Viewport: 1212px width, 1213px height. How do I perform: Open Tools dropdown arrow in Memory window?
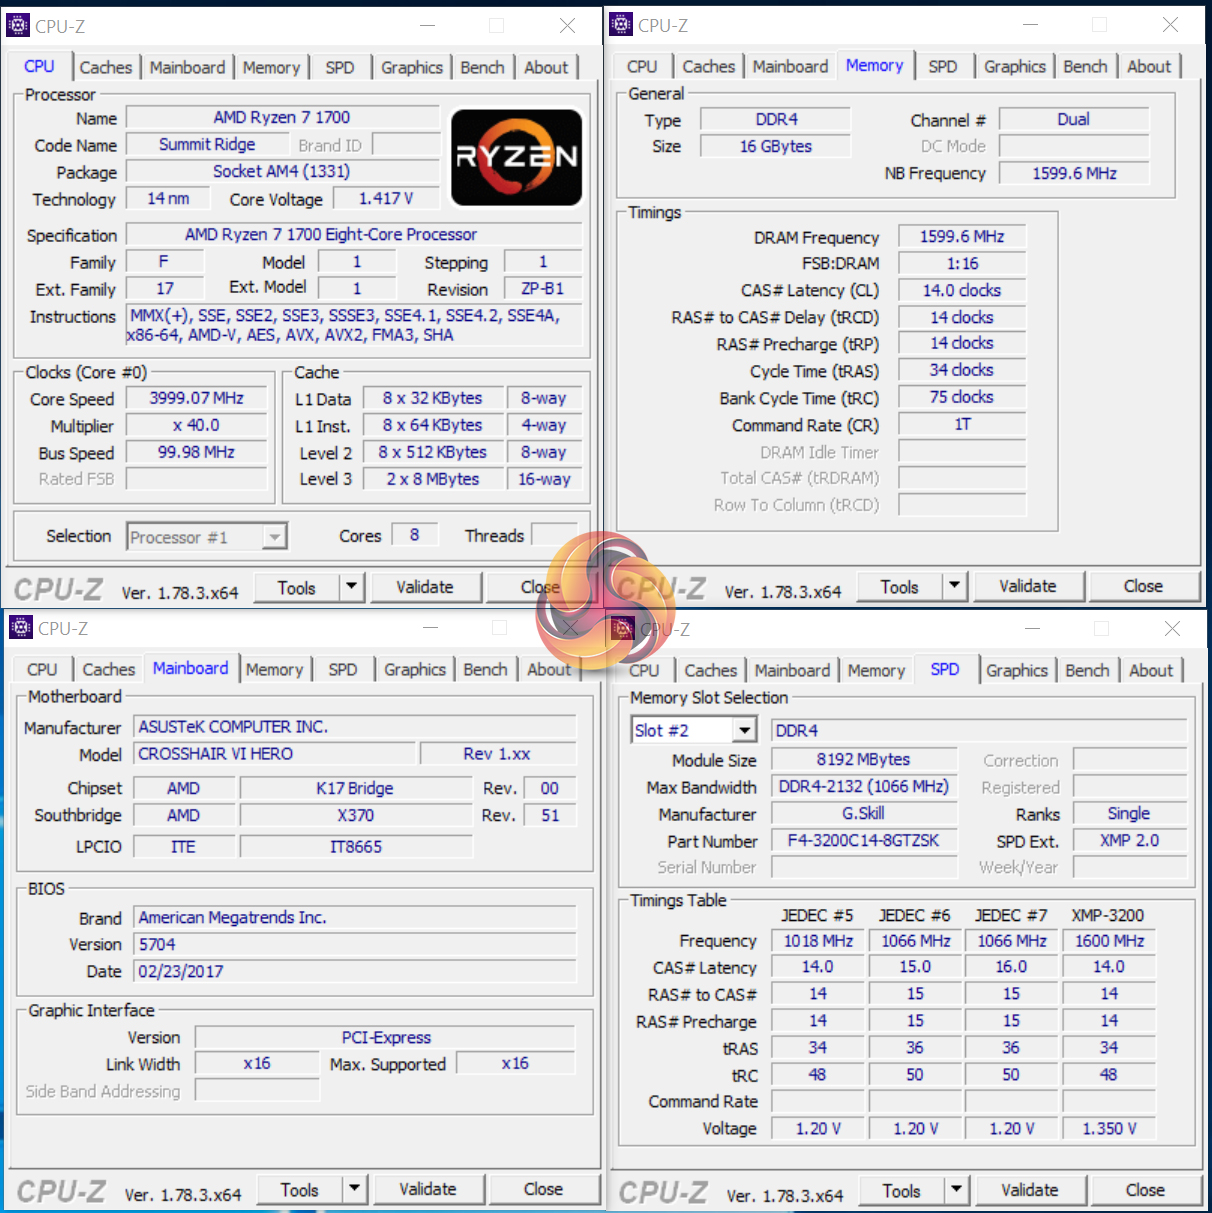click(954, 585)
